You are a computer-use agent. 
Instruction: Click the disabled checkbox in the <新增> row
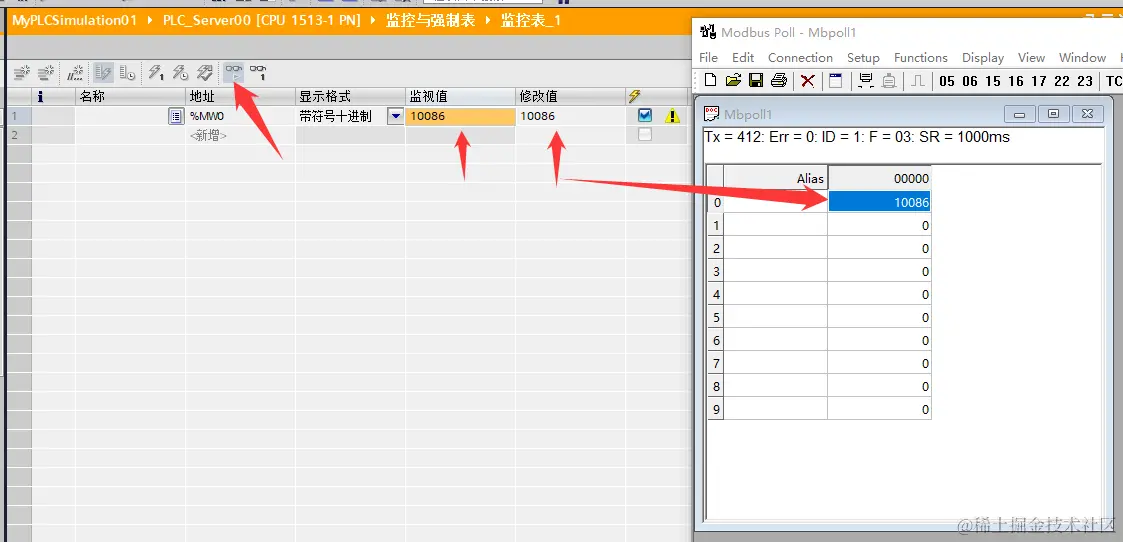(645, 135)
